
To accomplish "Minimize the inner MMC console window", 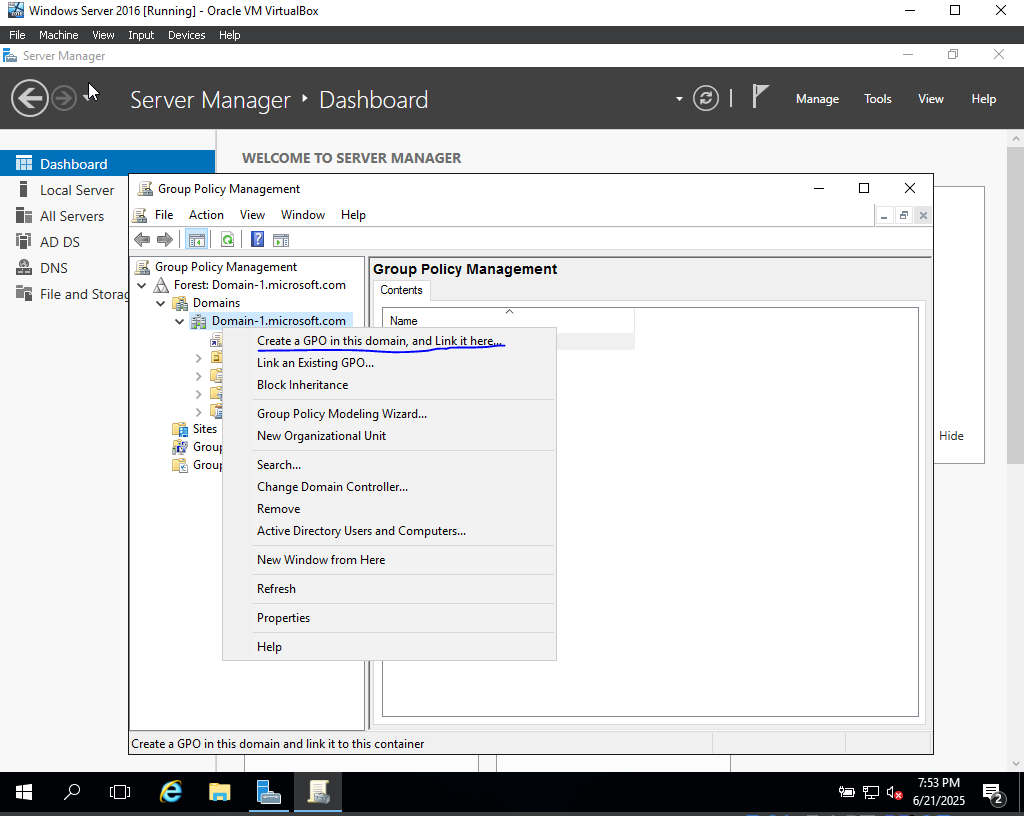I will pos(884,215).
